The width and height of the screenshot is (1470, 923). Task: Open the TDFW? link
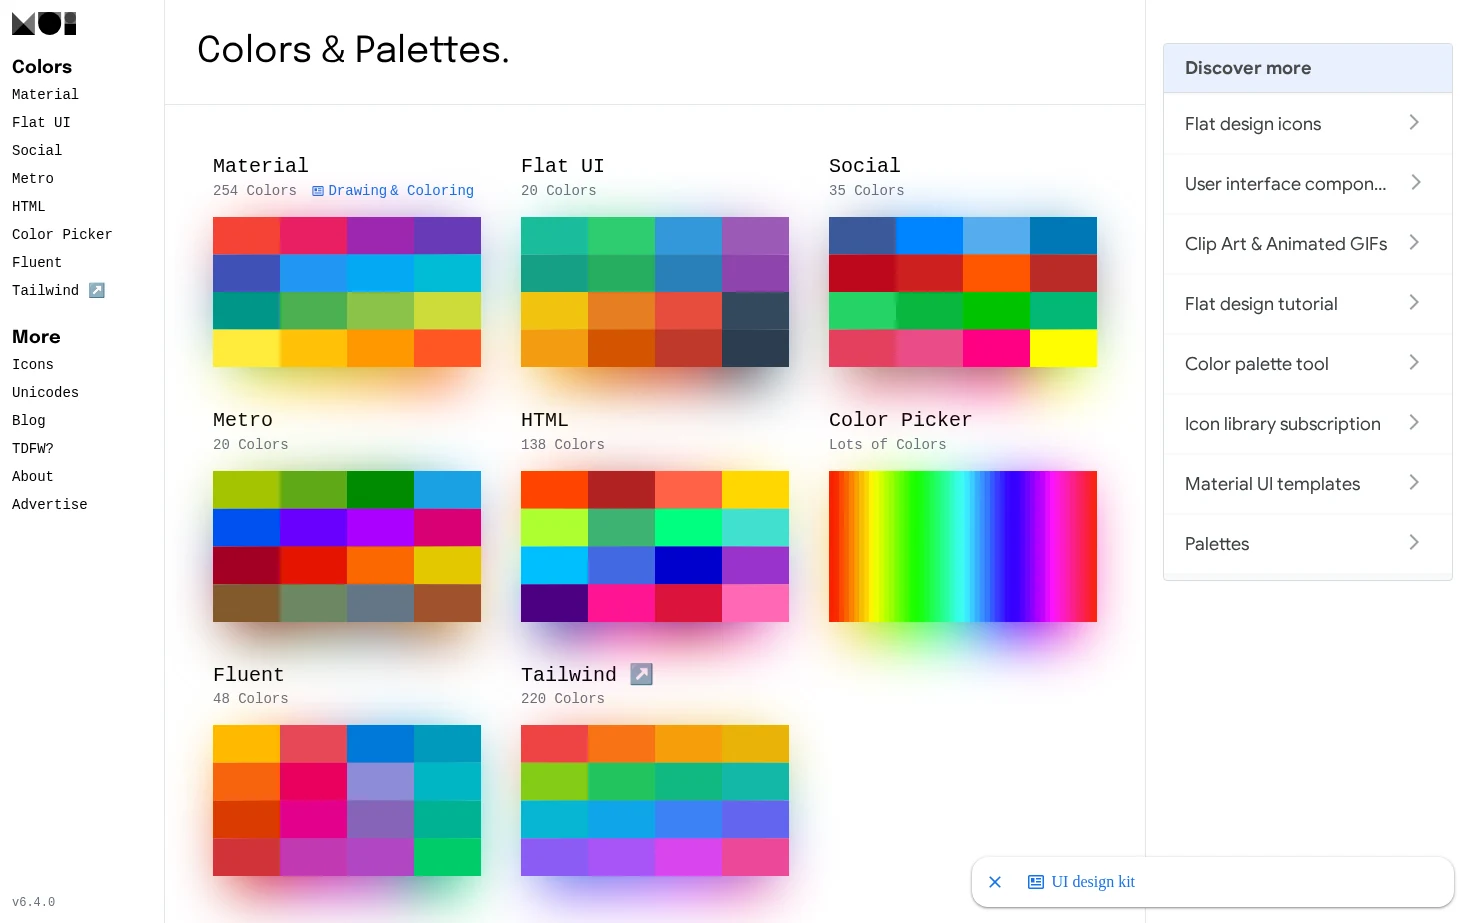pyautogui.click(x=33, y=448)
